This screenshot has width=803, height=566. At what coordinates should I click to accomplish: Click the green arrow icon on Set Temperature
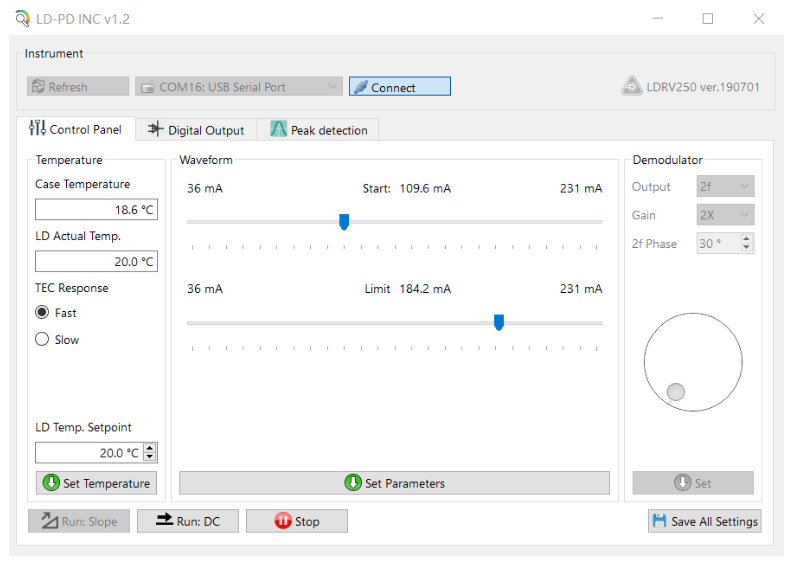click(50, 483)
